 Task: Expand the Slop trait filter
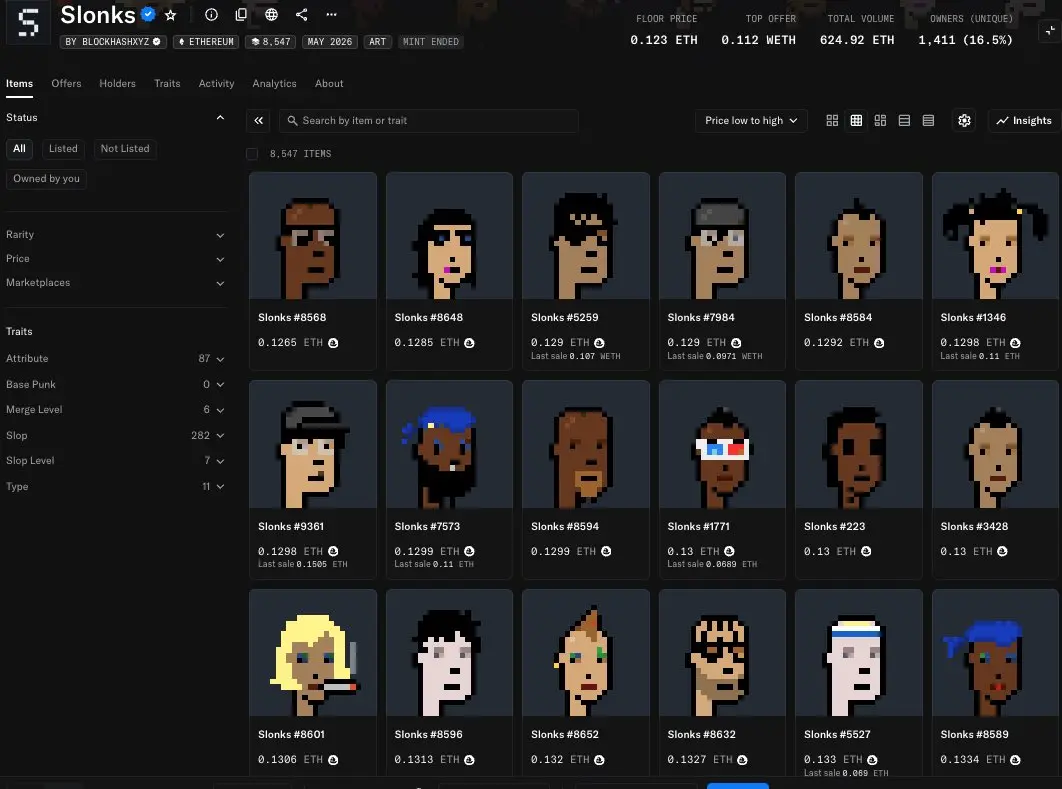point(115,435)
